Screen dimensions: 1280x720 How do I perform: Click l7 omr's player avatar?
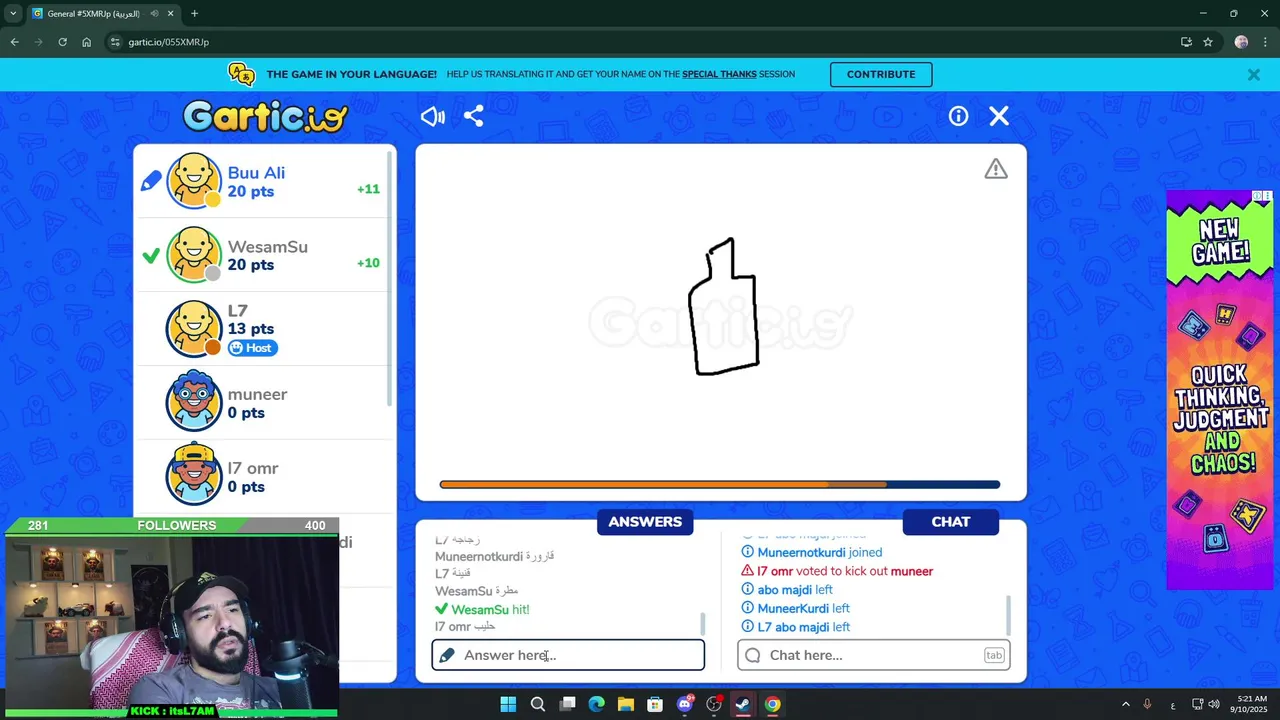[x=193, y=476]
